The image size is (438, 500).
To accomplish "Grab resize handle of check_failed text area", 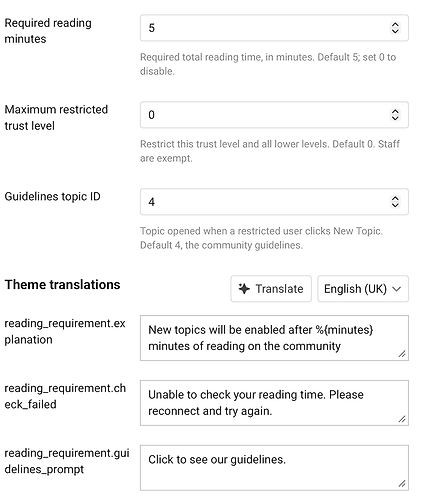I will [402, 419].
